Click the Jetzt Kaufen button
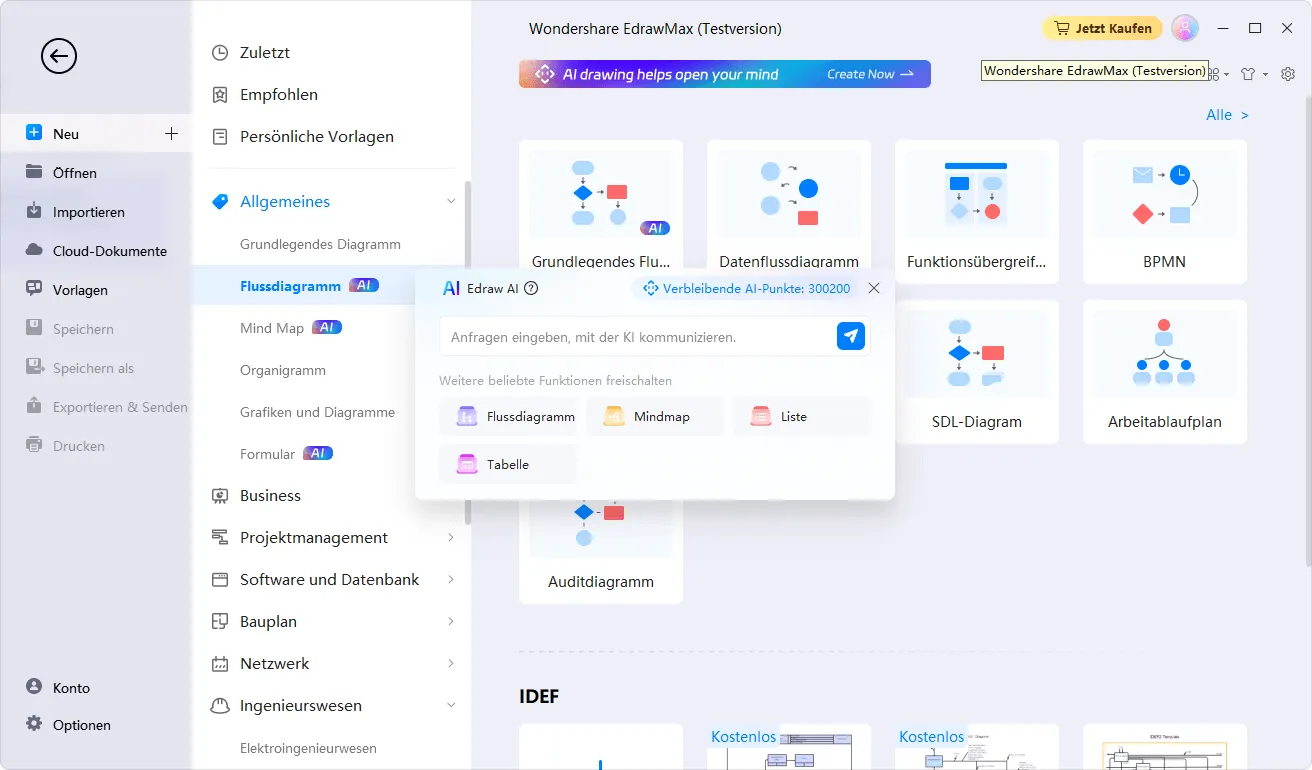Viewport: 1312px width, 770px height. 1101,28
